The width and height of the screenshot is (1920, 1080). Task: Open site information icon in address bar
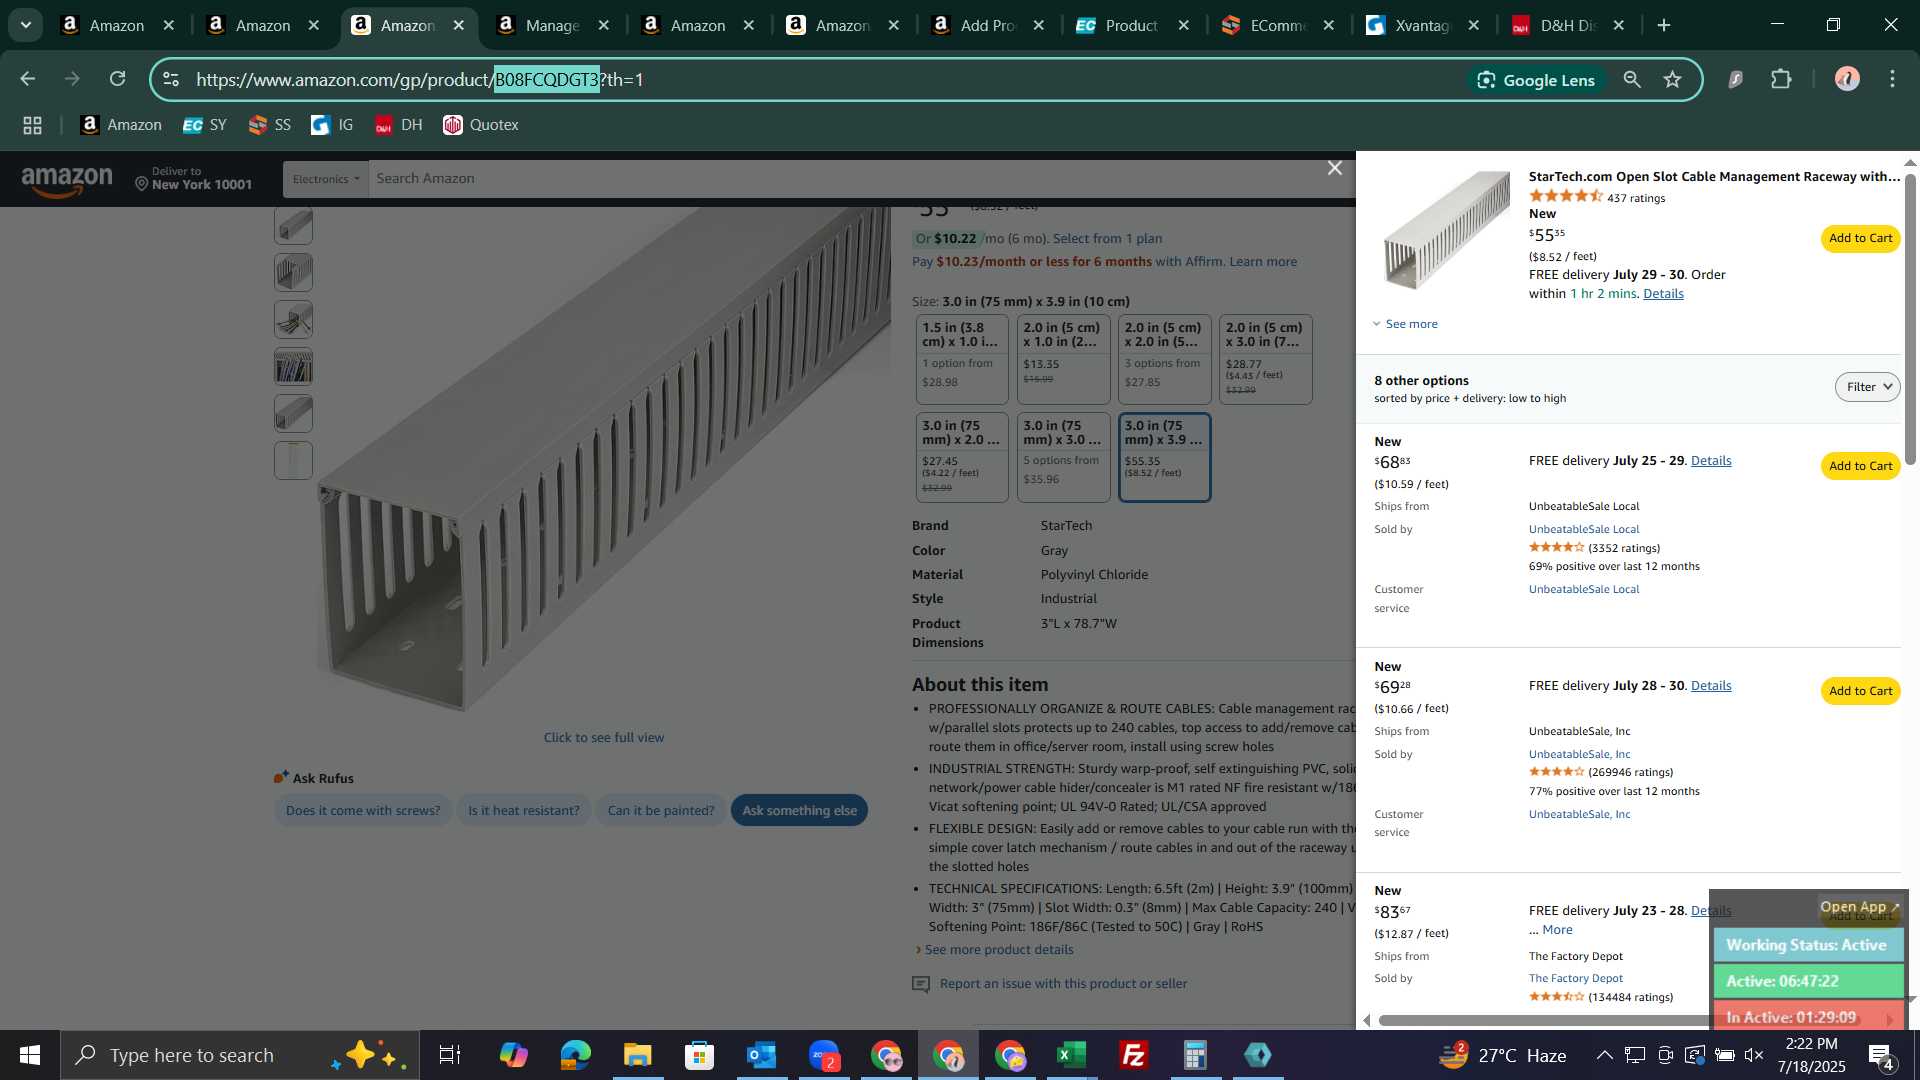(171, 79)
